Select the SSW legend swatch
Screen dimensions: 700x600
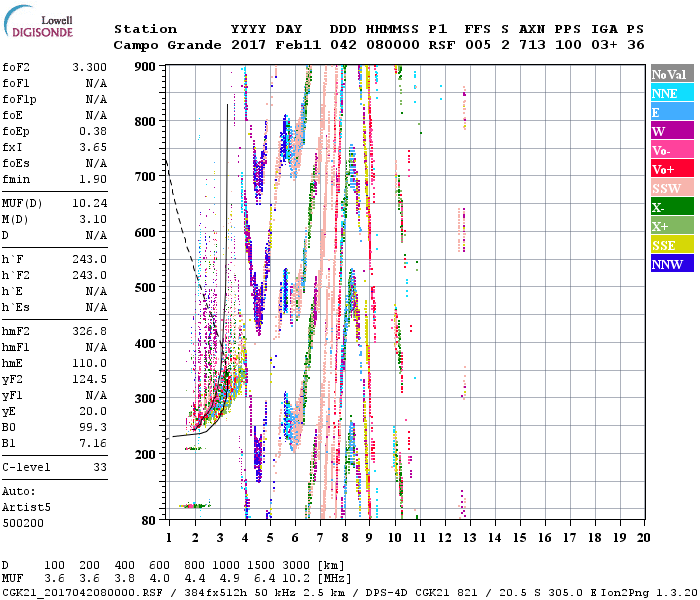click(x=670, y=188)
